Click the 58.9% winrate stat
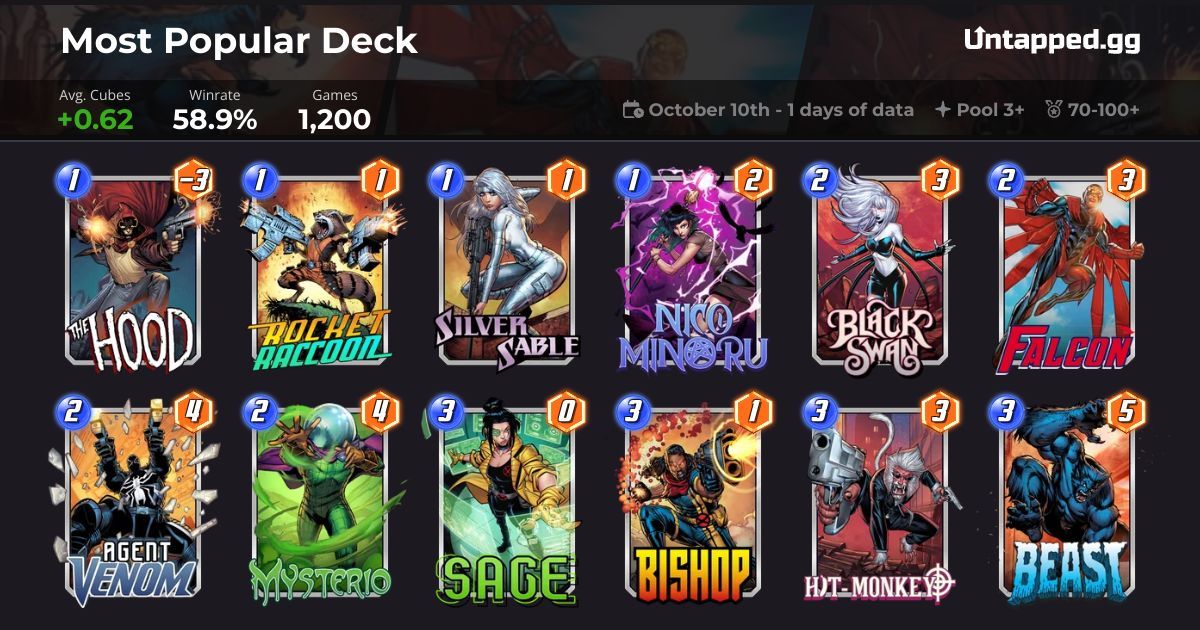Viewport: 1200px width, 630px height. pyautogui.click(x=214, y=120)
